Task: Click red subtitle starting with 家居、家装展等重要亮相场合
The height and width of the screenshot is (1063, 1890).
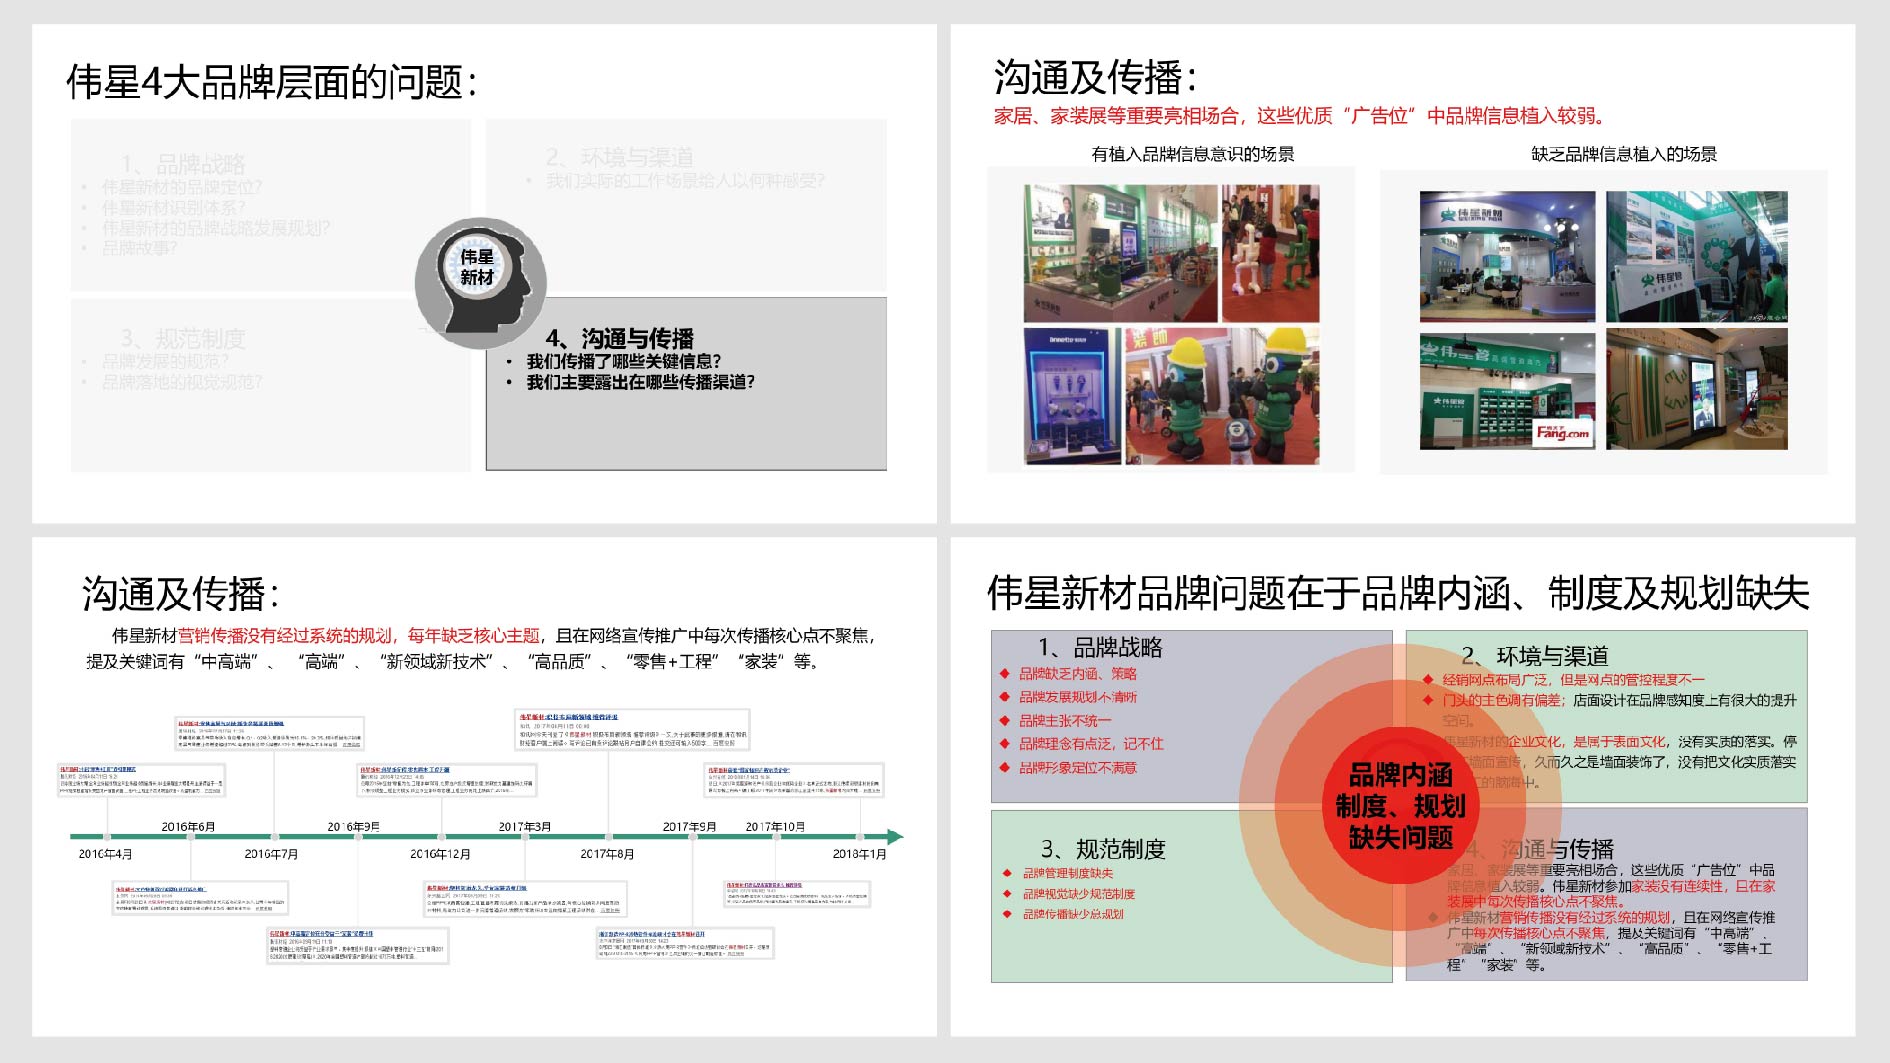Action: (1299, 116)
